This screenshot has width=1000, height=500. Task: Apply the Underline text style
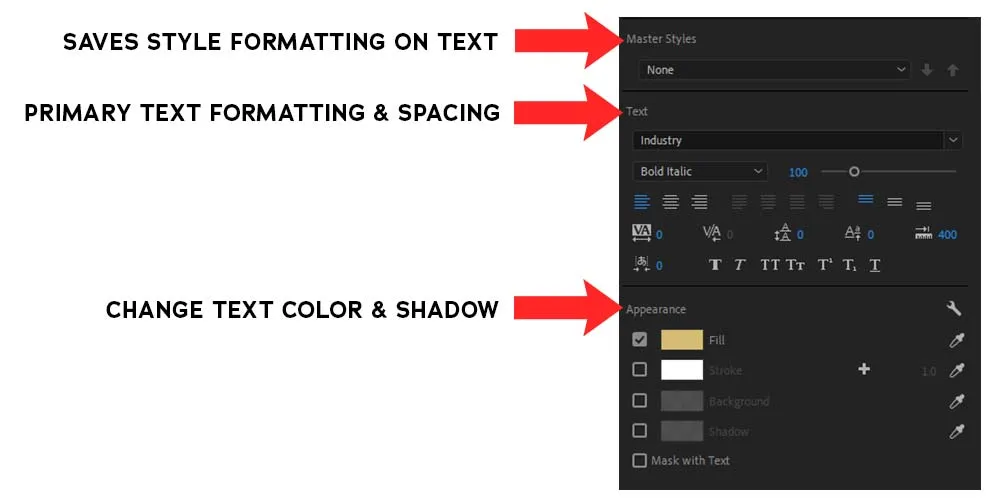coord(875,265)
